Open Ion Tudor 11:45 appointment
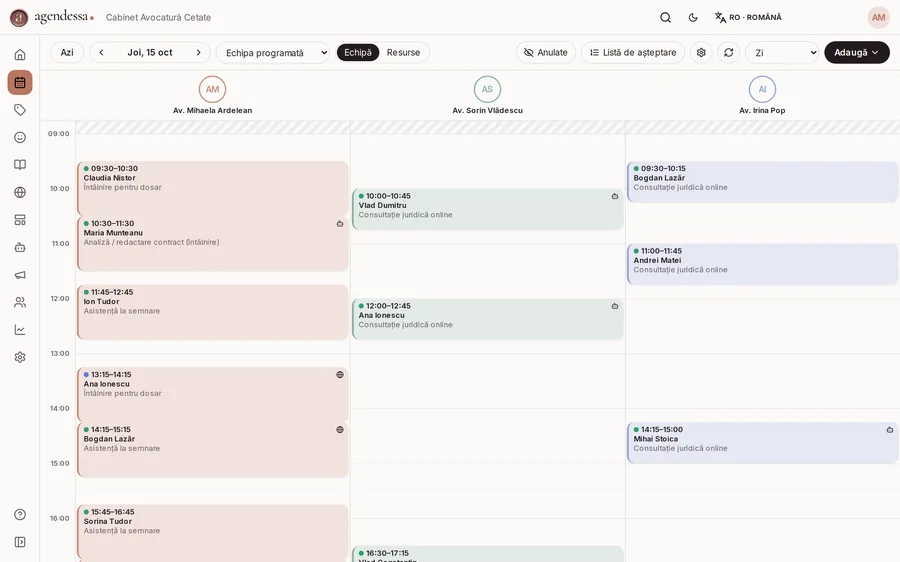 (x=213, y=312)
